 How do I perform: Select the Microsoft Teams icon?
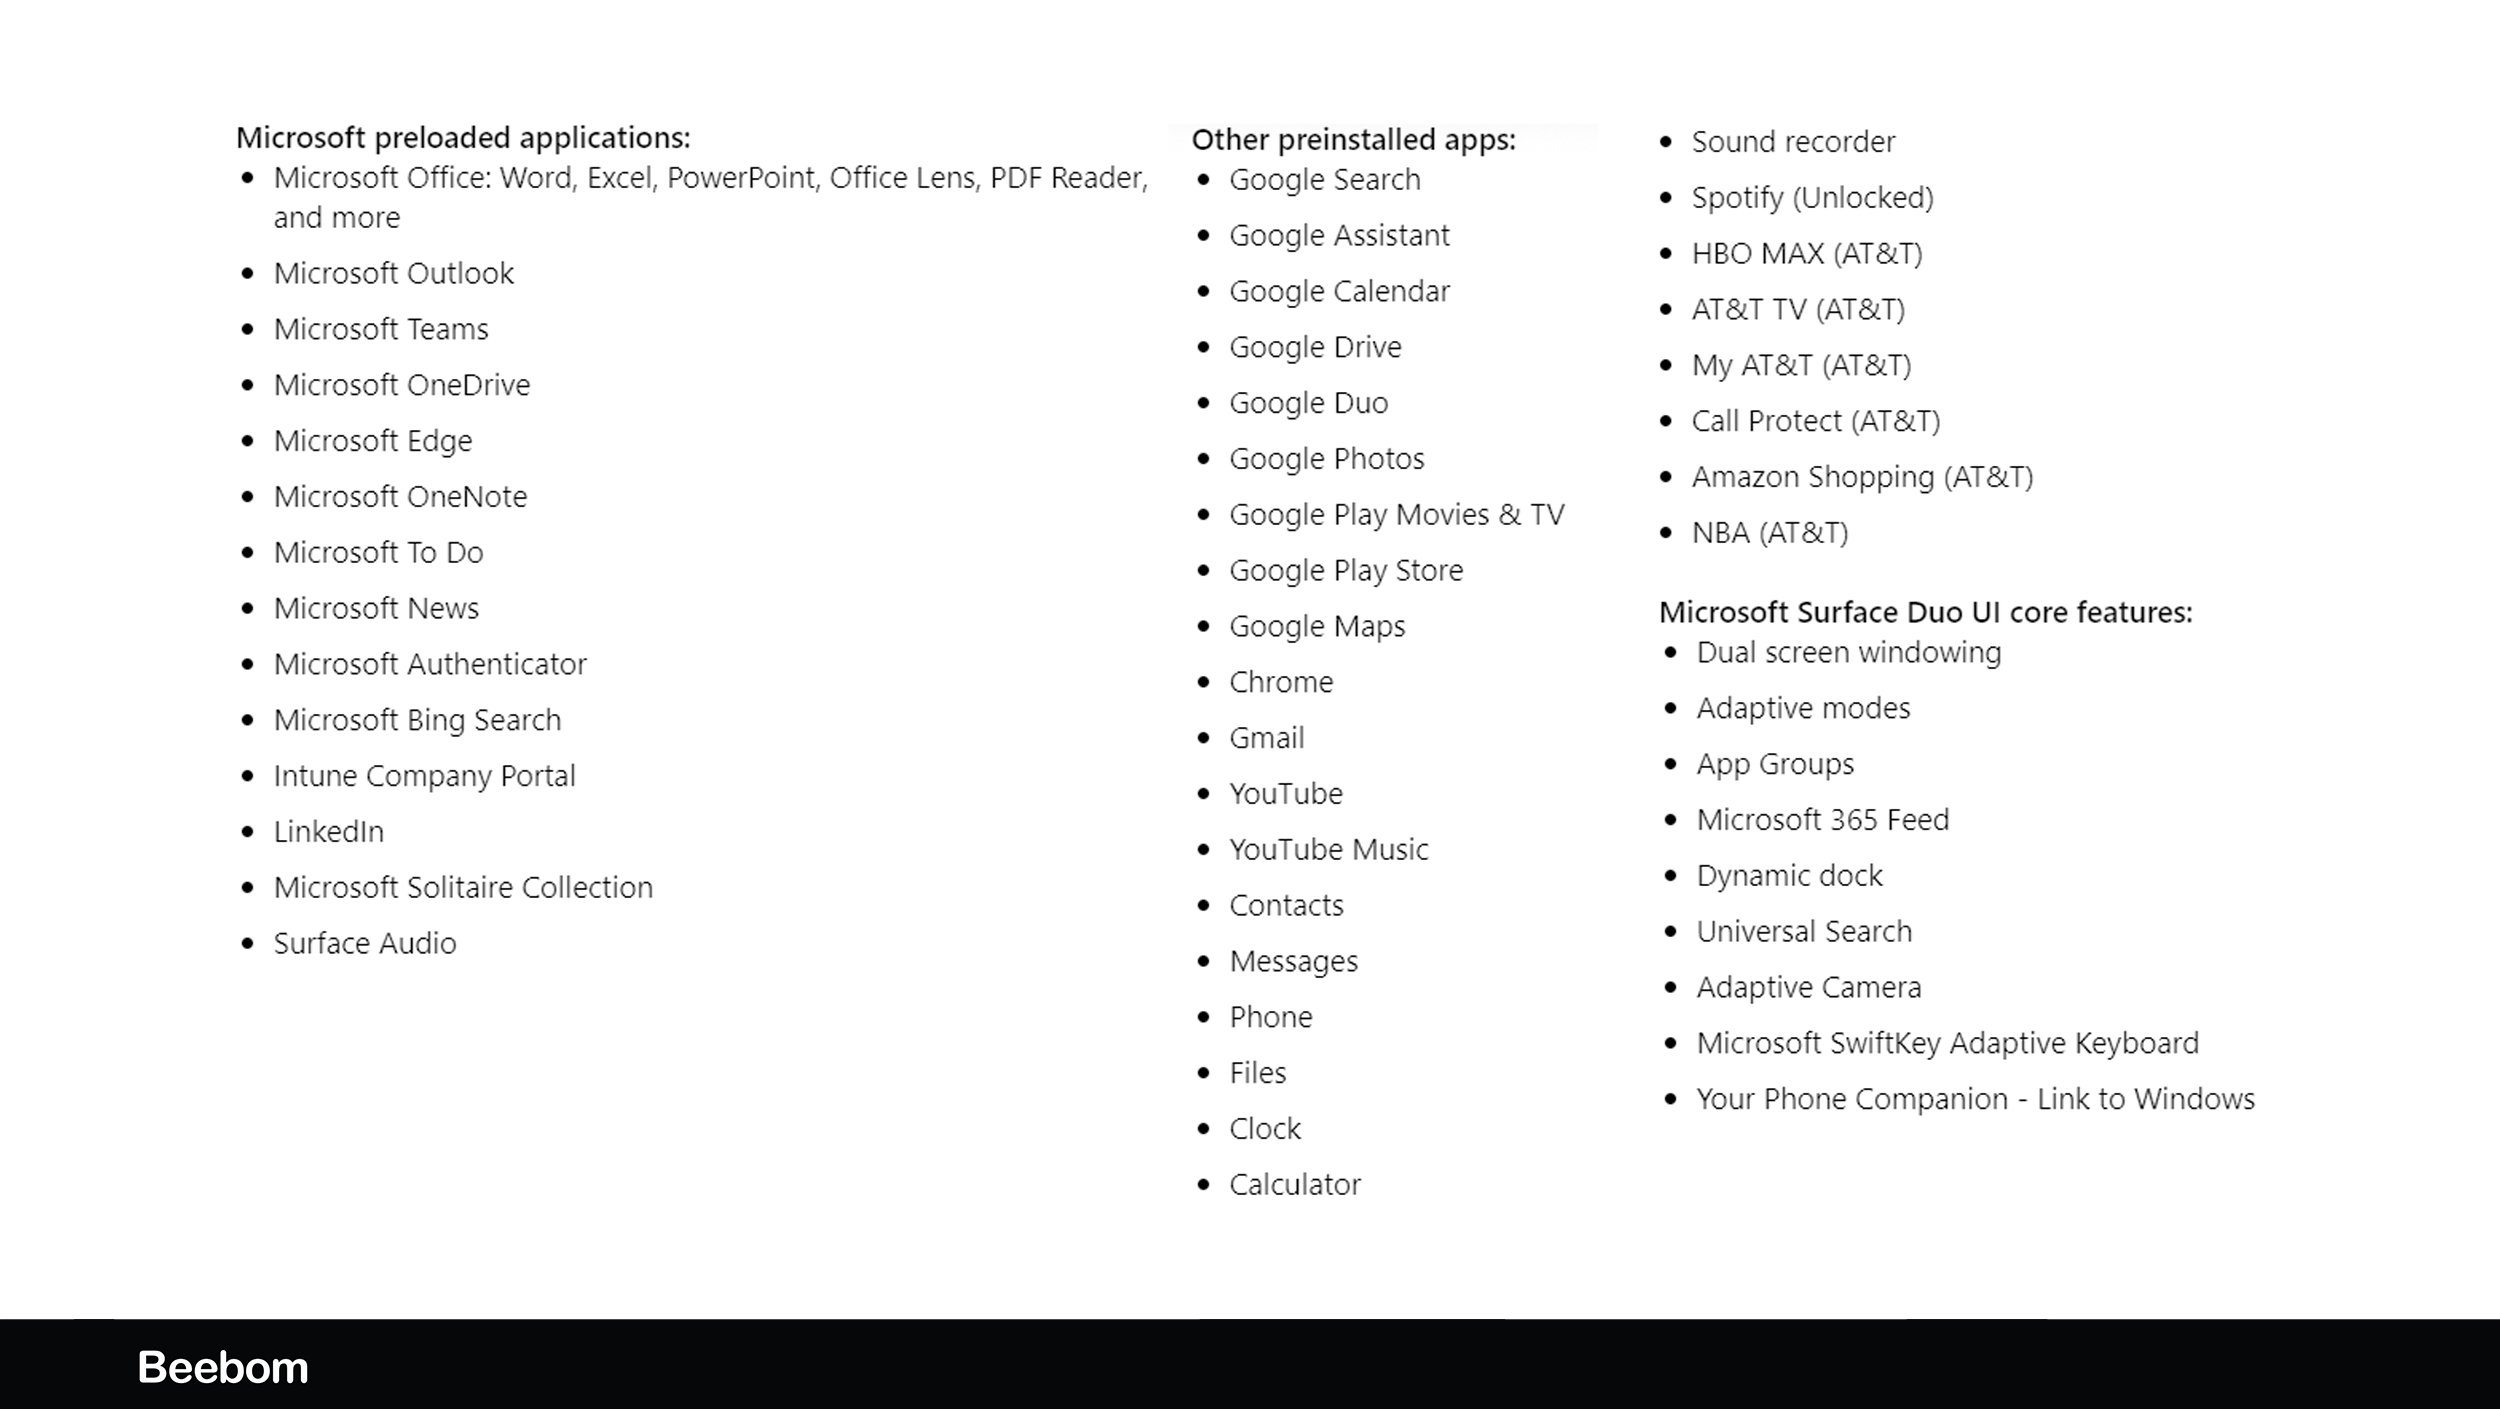click(x=381, y=328)
